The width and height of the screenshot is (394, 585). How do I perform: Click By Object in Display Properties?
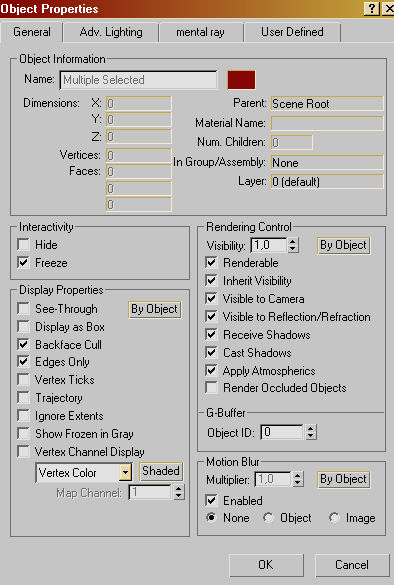pyautogui.click(x=154, y=309)
